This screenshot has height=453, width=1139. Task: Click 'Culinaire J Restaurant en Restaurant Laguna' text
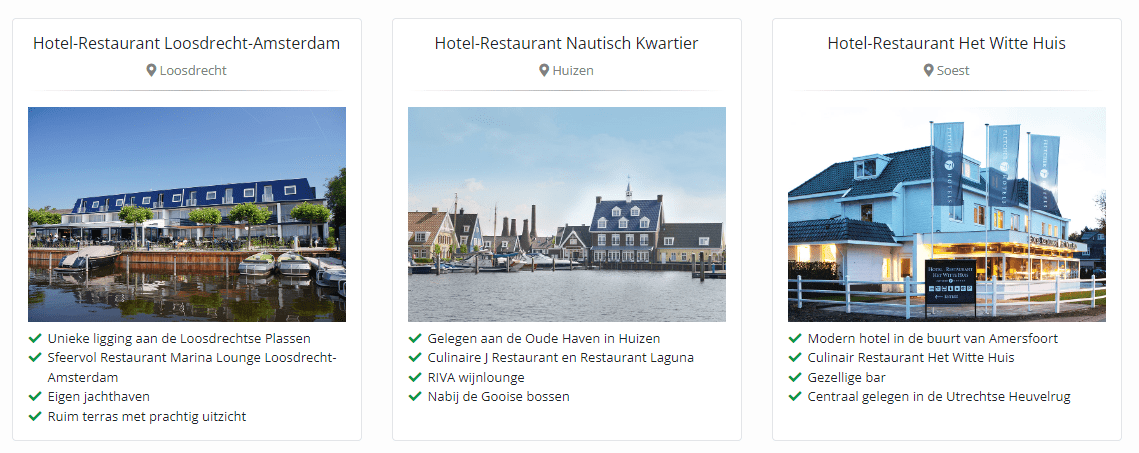561,357
